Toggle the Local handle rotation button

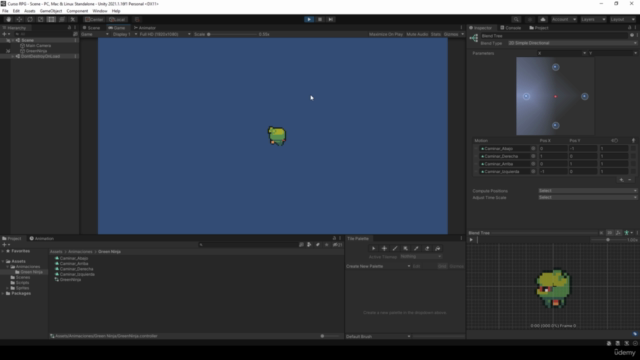click(x=118, y=19)
